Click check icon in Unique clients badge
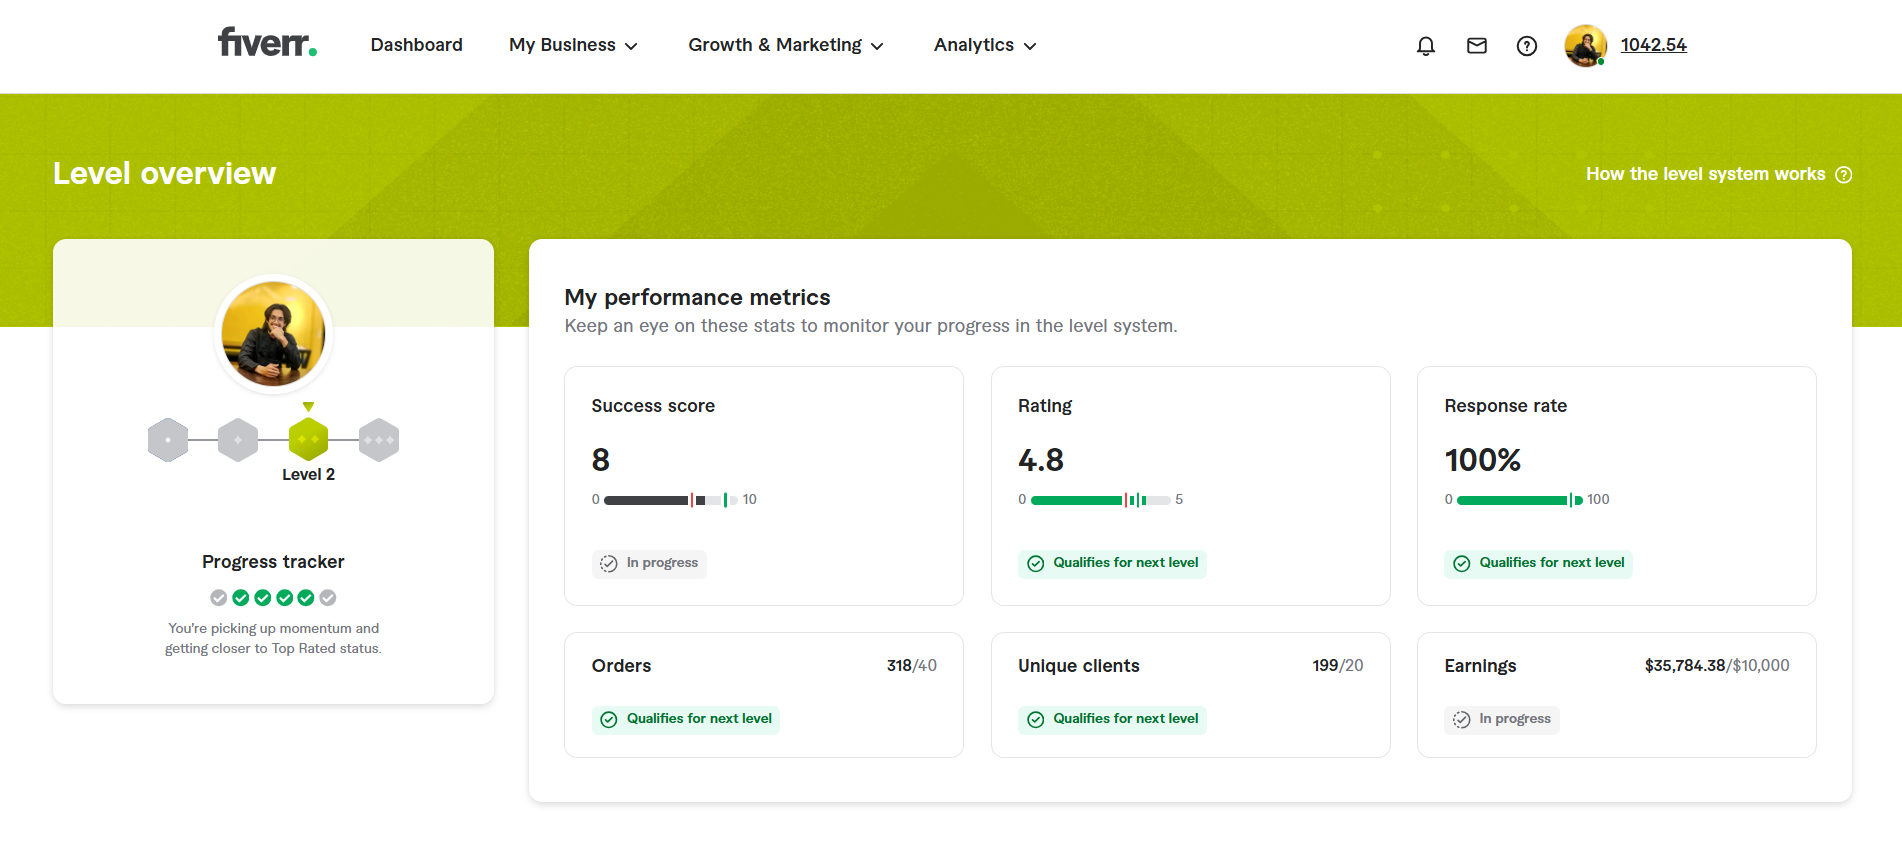The image size is (1902, 842). [1036, 720]
